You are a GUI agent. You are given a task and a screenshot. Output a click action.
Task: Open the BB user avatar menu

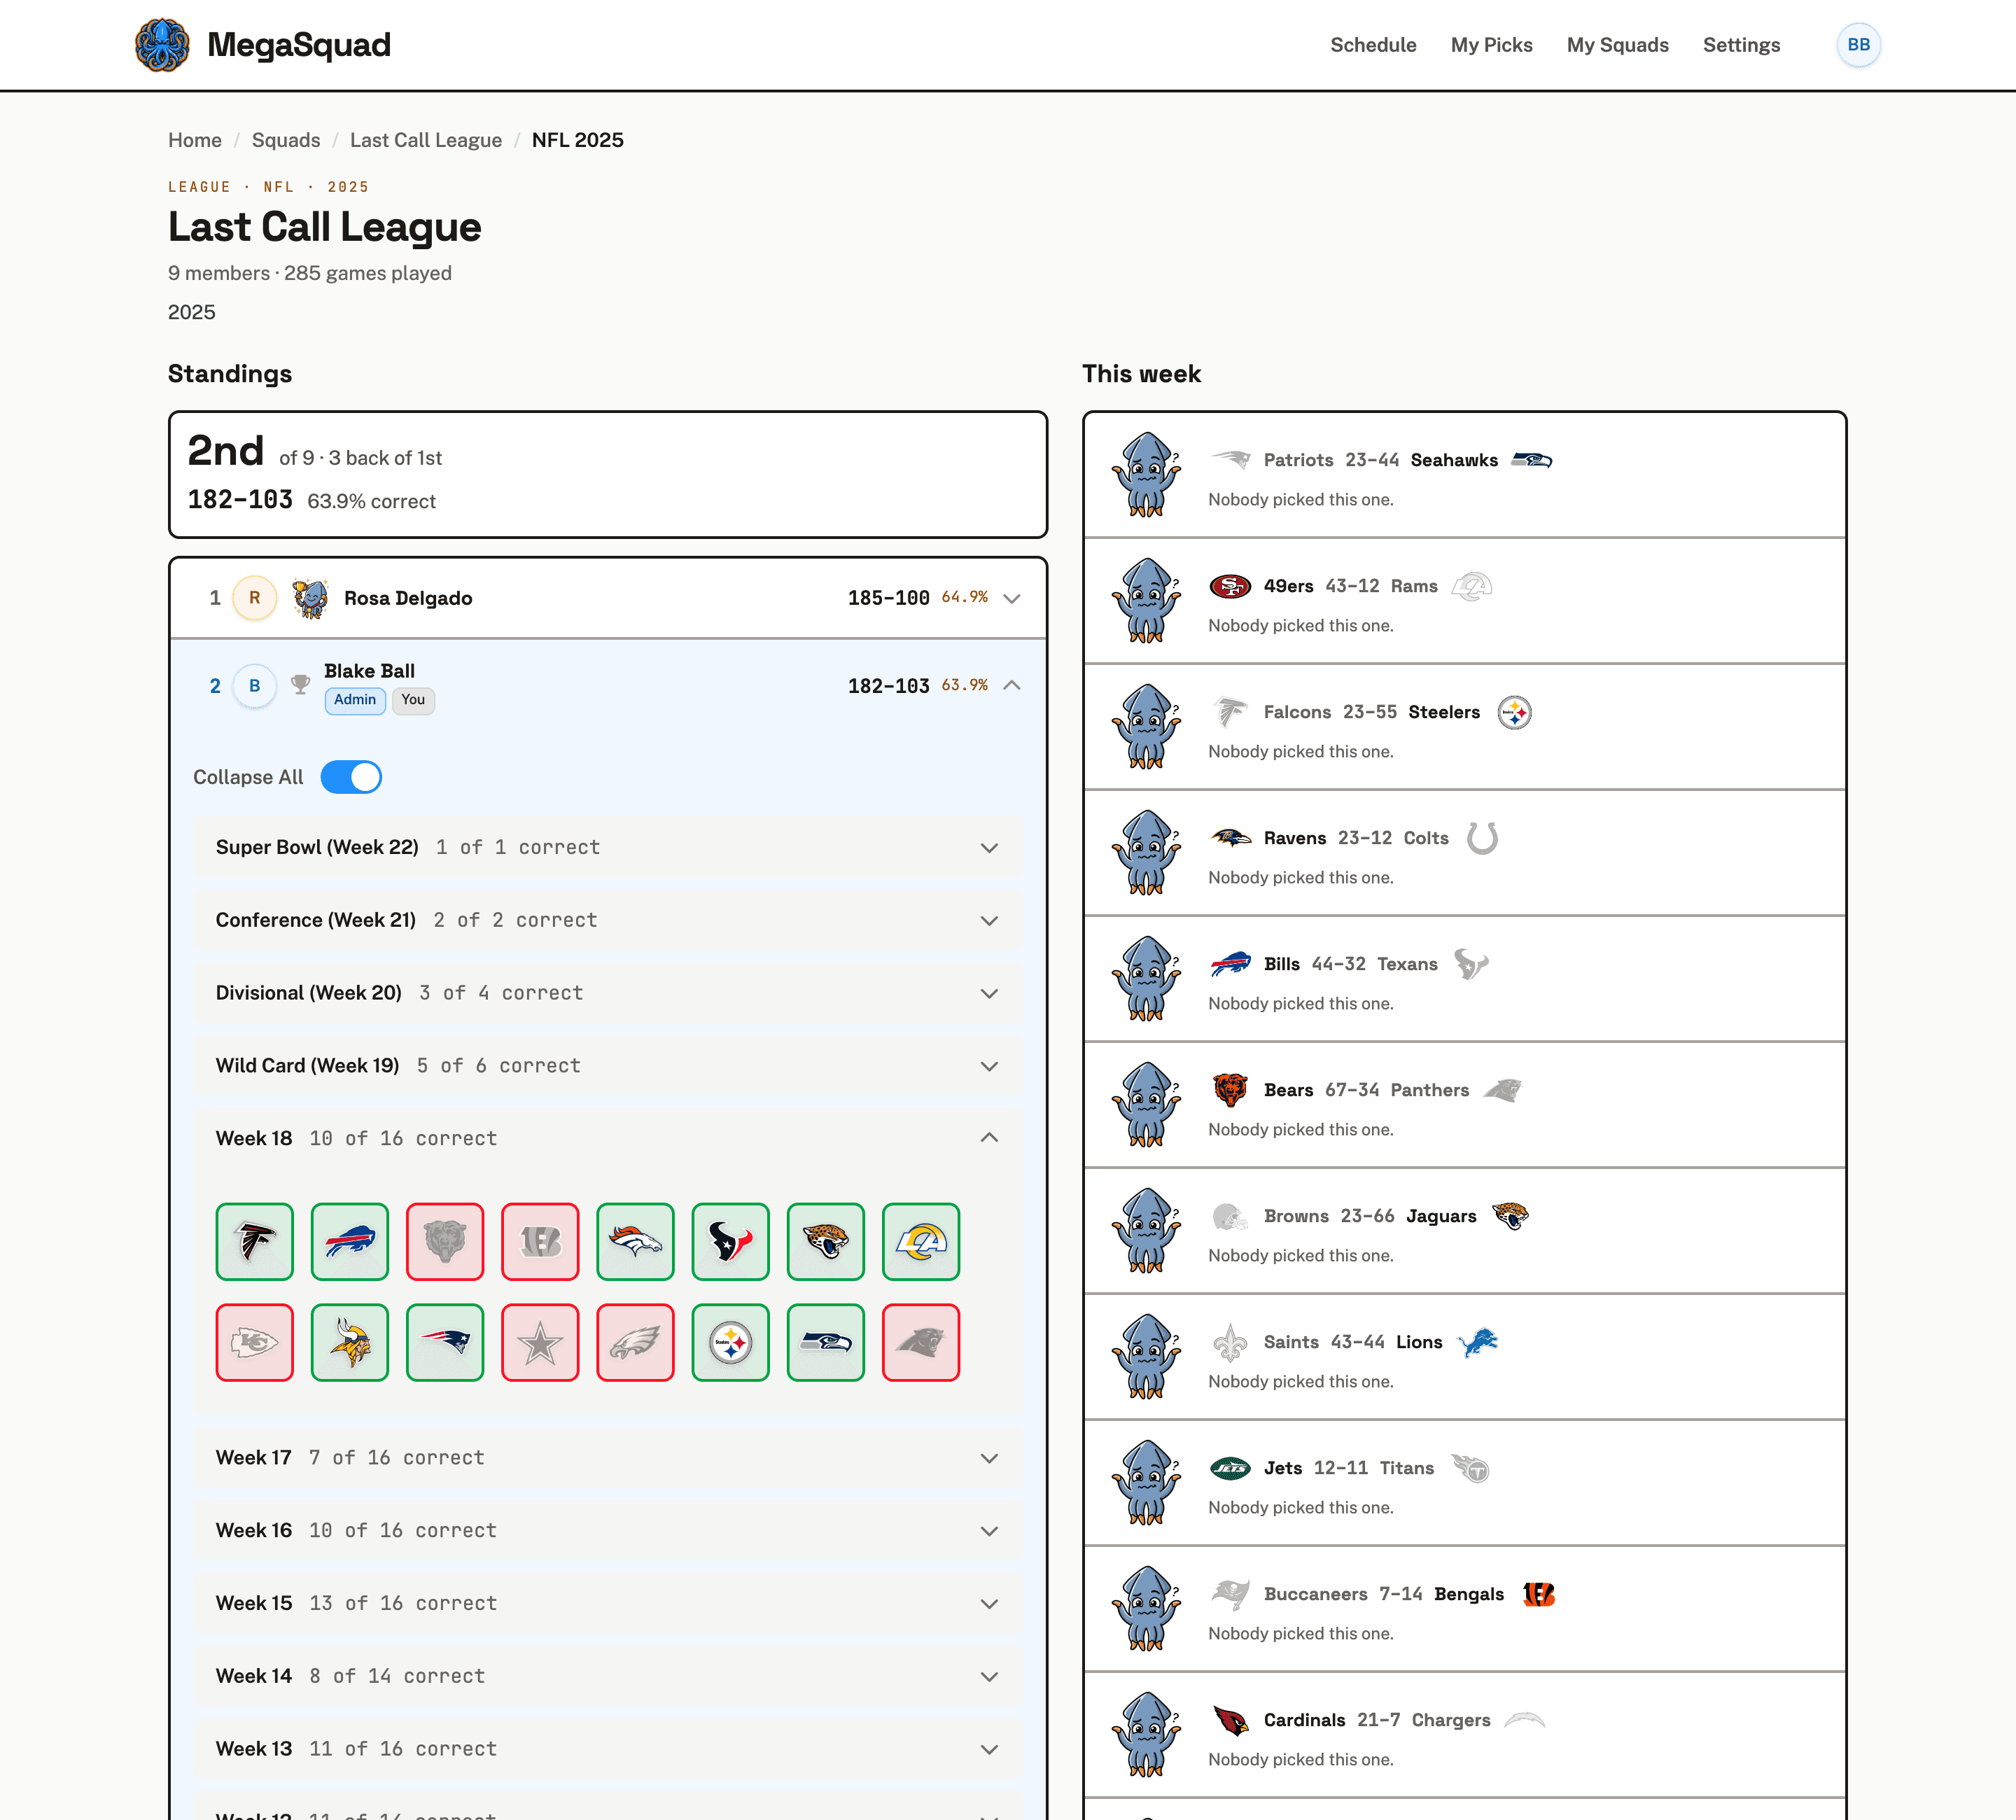(1858, 45)
